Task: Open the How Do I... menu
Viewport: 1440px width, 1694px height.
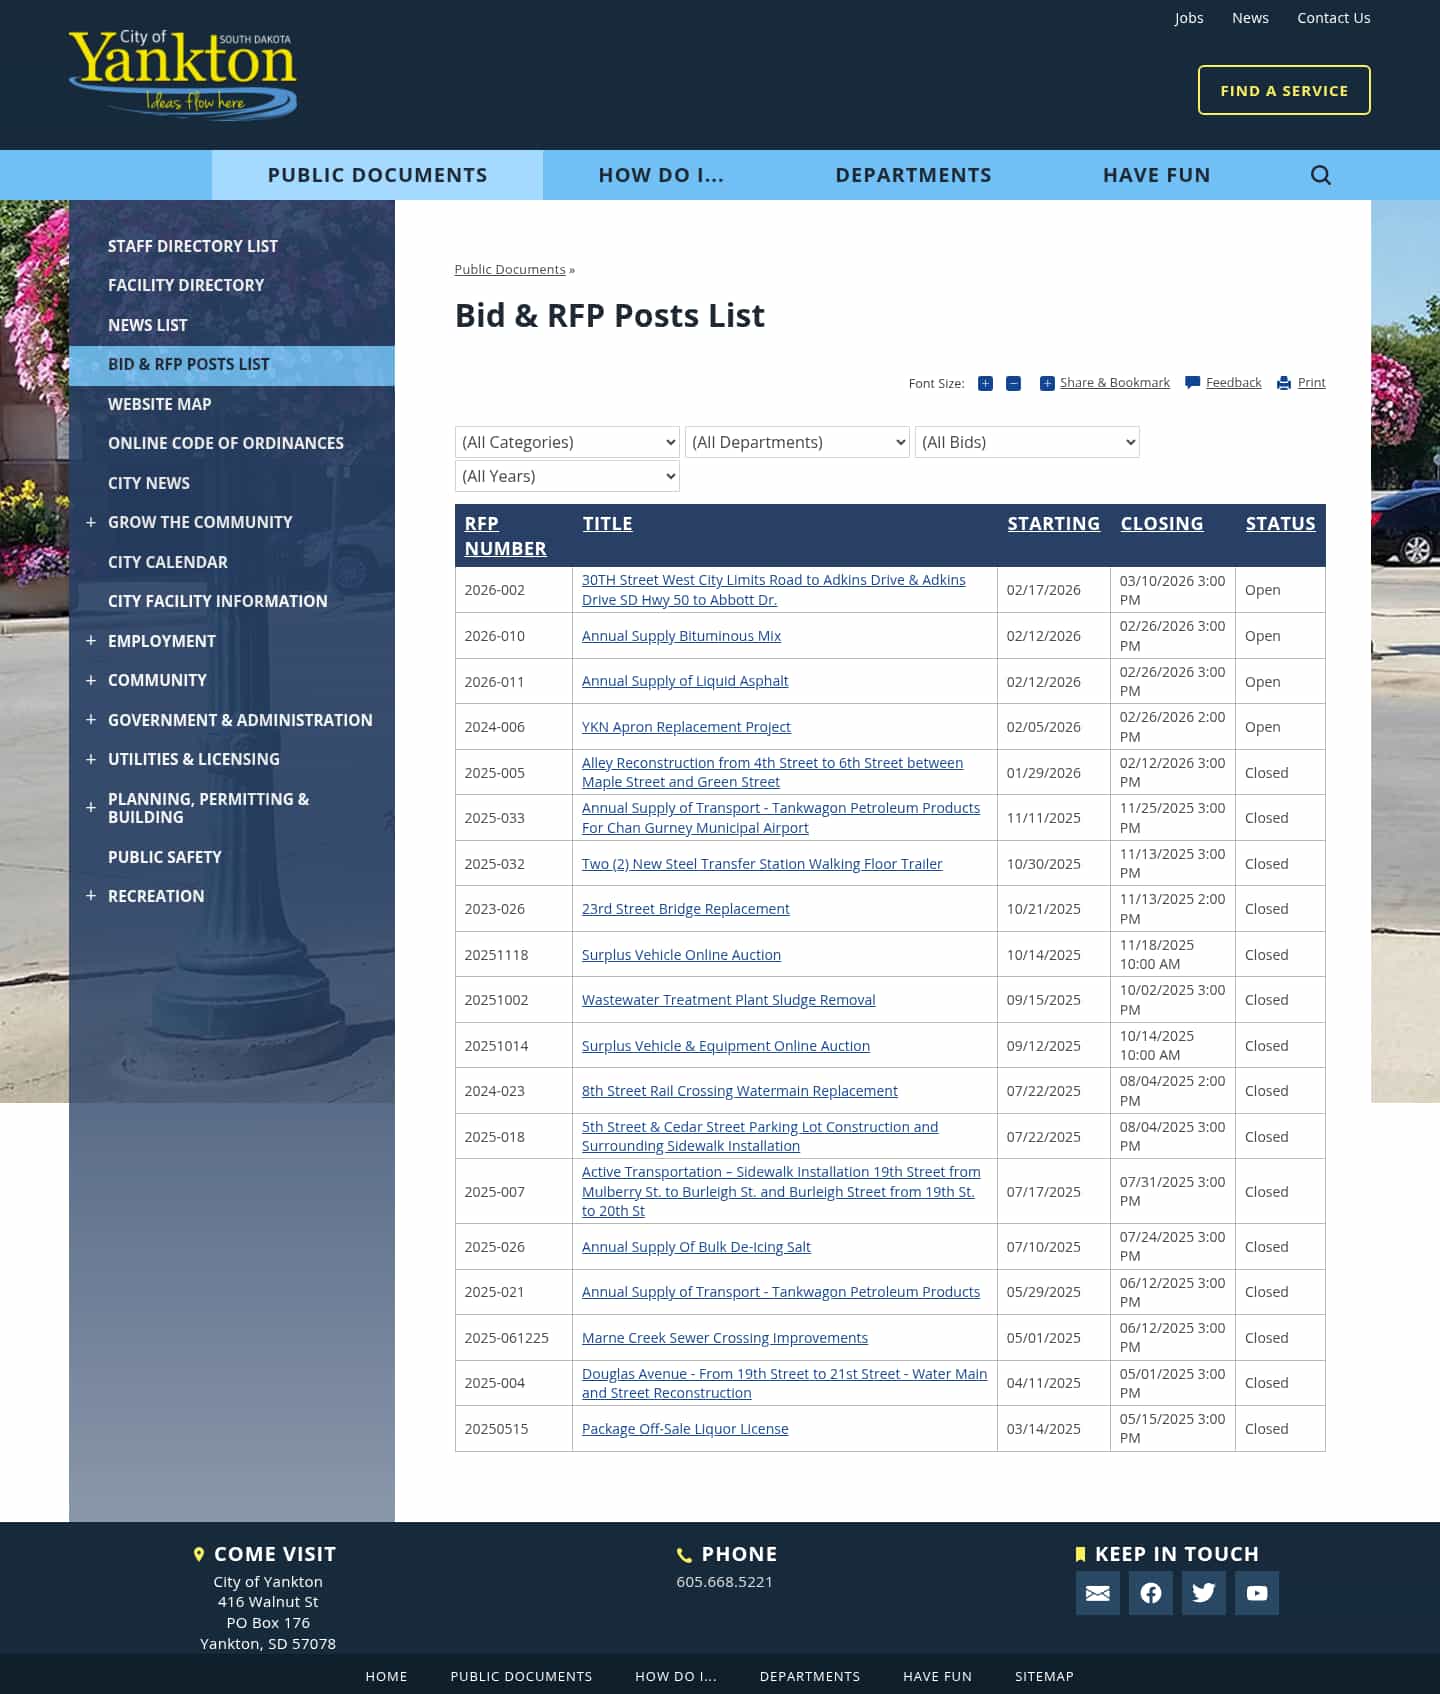Action: tap(661, 175)
